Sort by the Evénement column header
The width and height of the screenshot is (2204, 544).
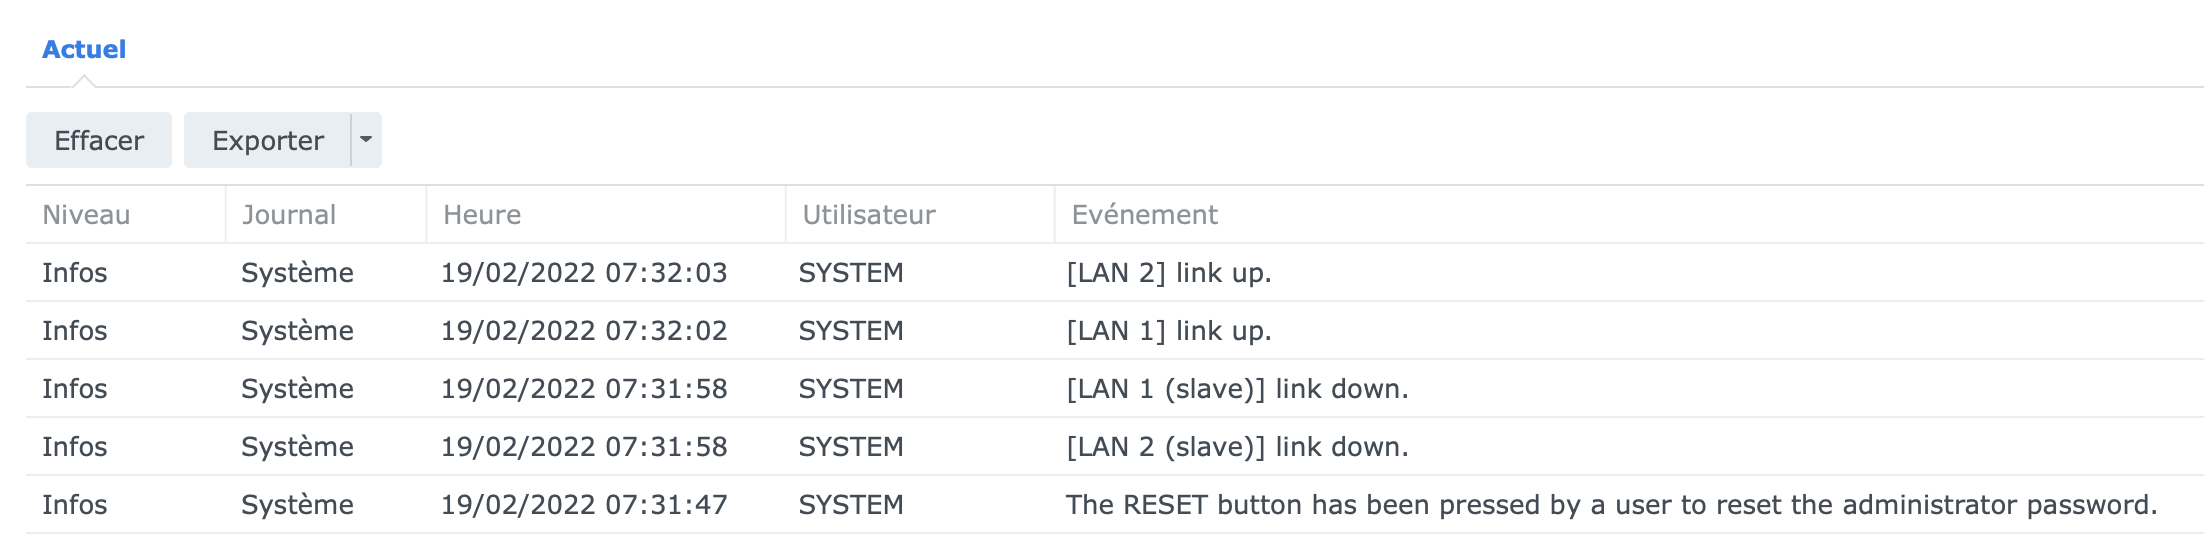point(1145,215)
